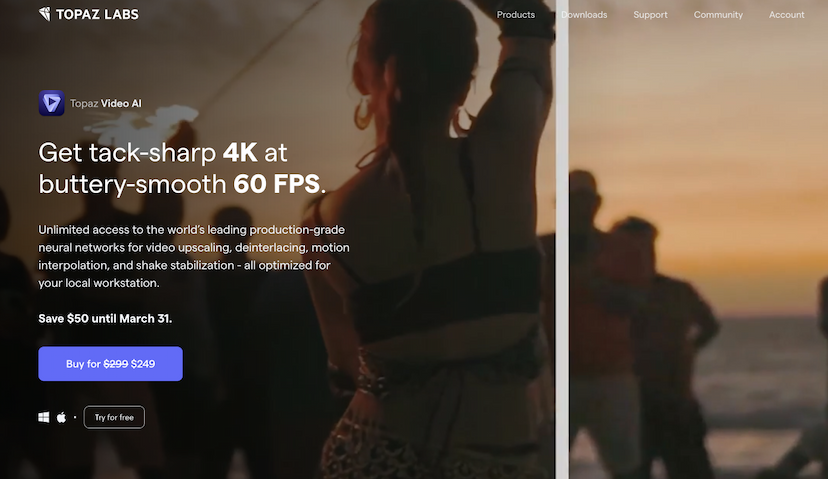Grab the before/after comparison divider bar
Viewport: 828px width, 479px height.
(562, 239)
